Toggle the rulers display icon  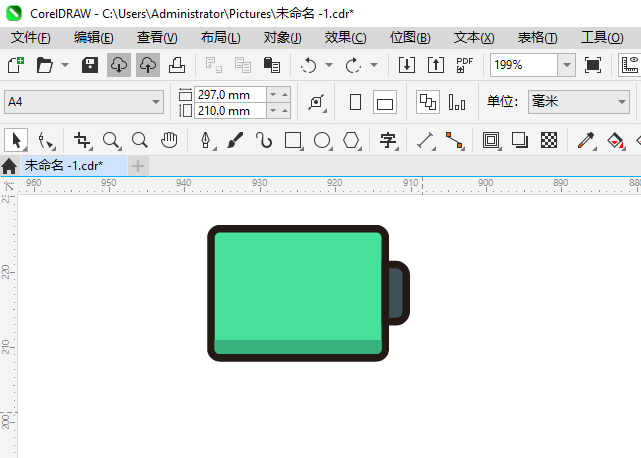coord(630,65)
